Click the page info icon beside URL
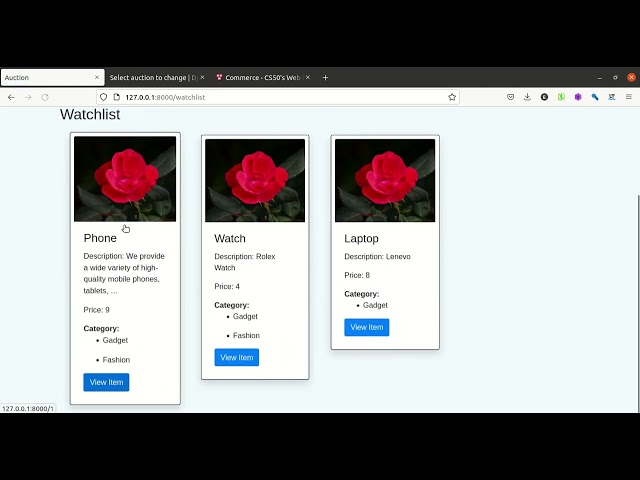This screenshot has width=640, height=480. [x=117, y=97]
